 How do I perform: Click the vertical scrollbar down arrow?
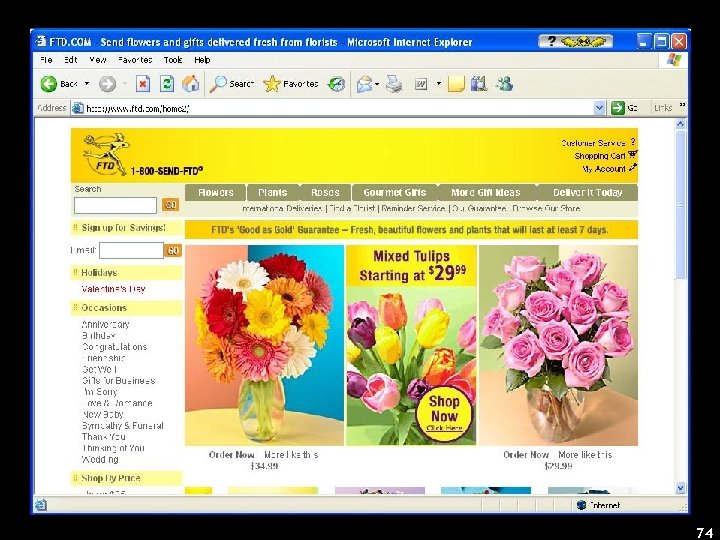coord(681,488)
